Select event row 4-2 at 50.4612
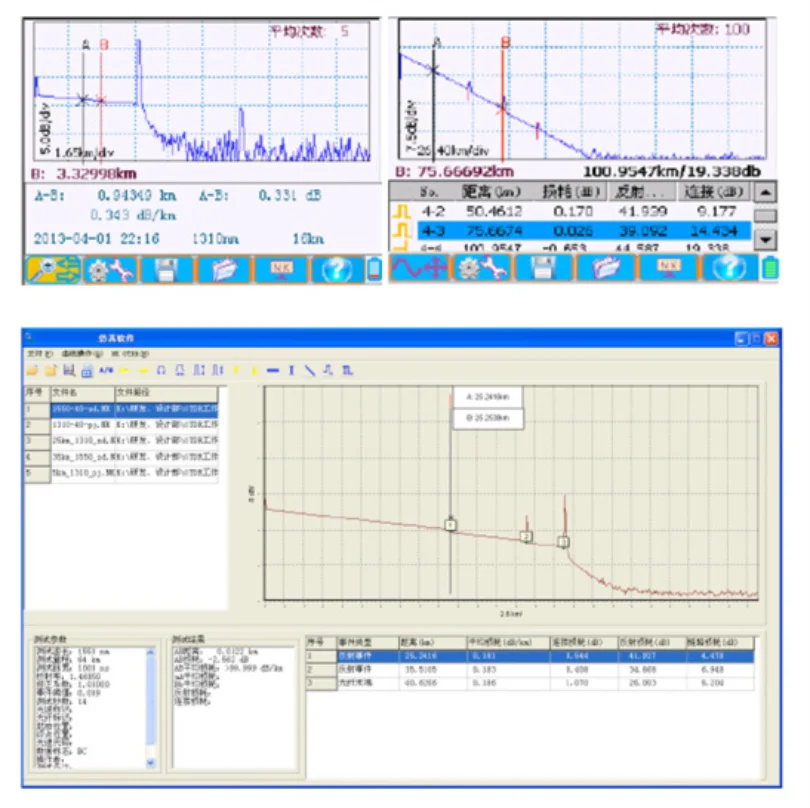Image resolution: width=810 pixels, height=808 pixels. click(571, 211)
